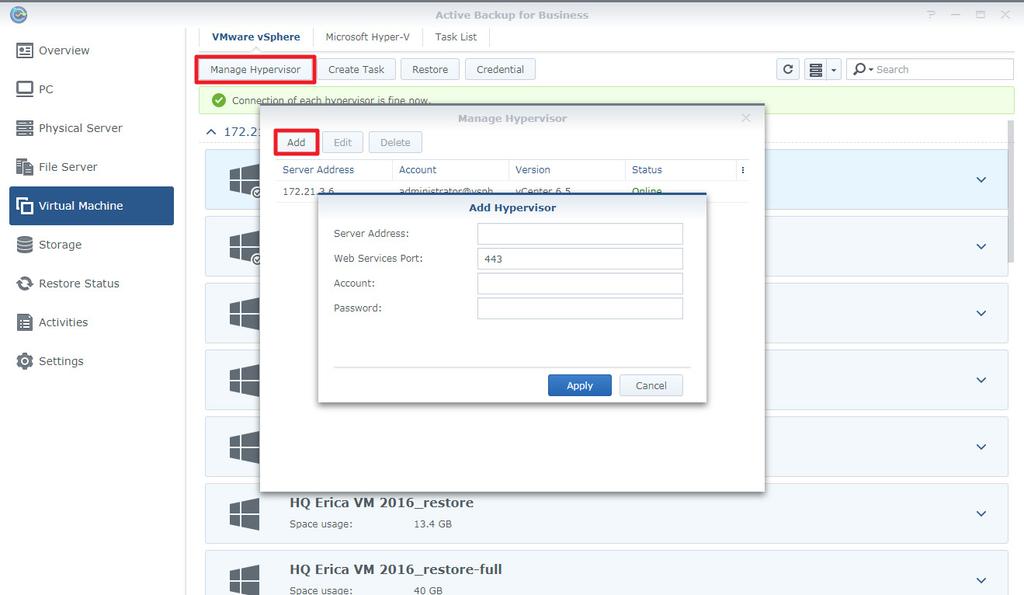Open the Credential button
The height and width of the screenshot is (595, 1024).
point(500,69)
